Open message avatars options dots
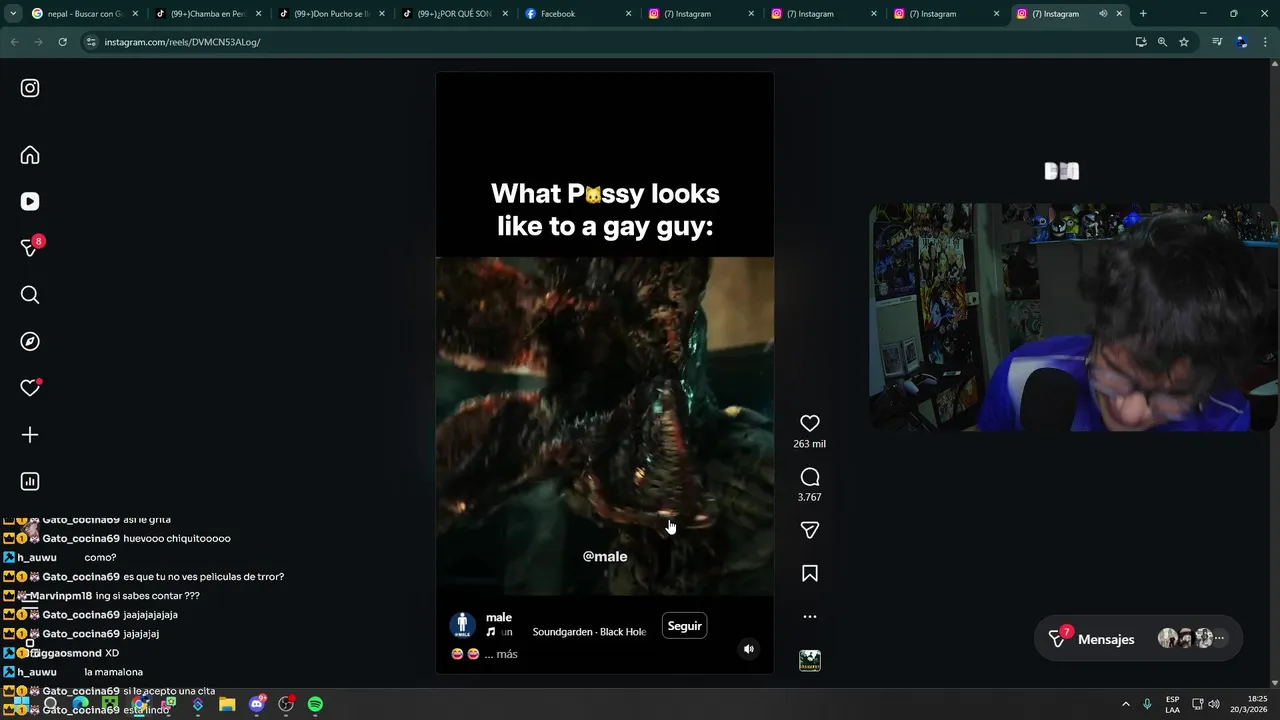The width and height of the screenshot is (1280, 720). 1219,638
